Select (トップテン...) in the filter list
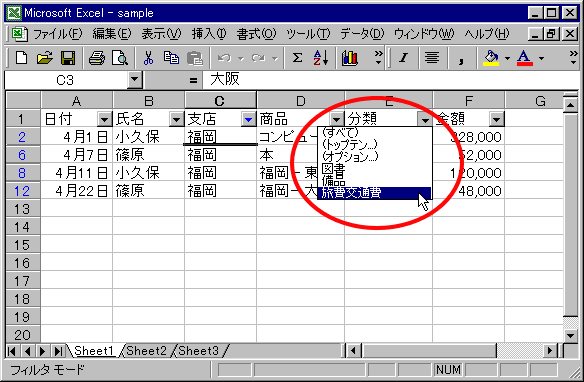 [375, 144]
